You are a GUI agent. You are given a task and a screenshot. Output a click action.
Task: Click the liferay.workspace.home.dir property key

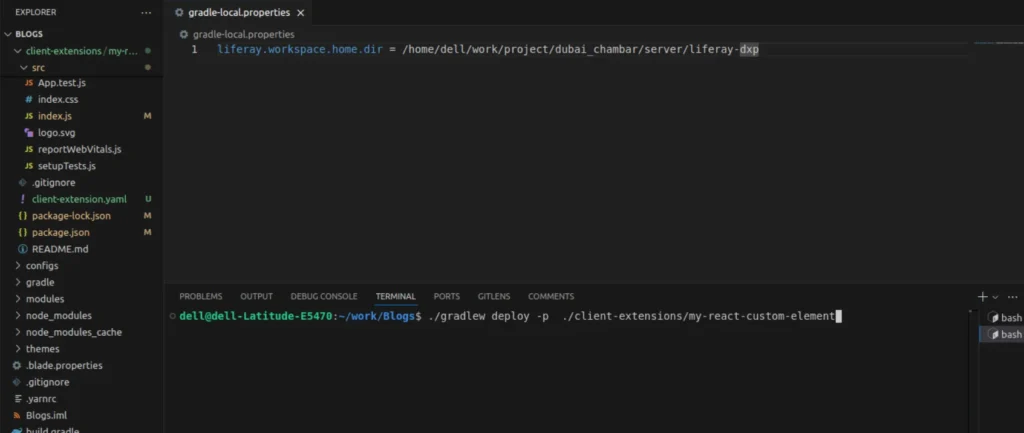[x=300, y=50]
